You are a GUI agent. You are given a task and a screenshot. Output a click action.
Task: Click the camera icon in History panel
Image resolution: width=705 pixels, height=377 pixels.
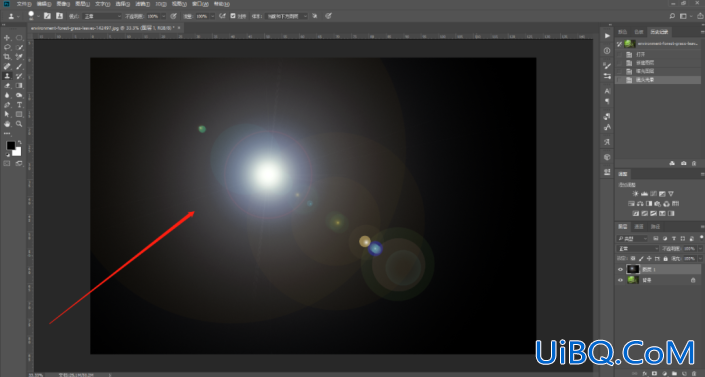(683, 163)
